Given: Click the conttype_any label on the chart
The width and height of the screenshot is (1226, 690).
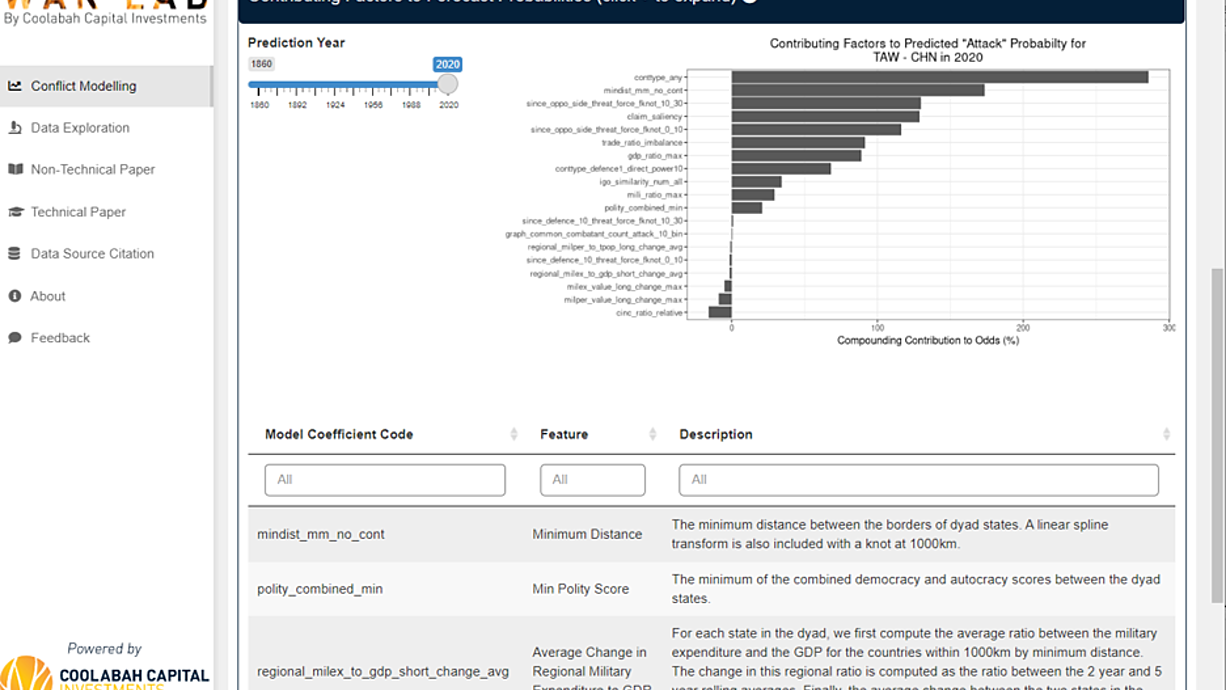Looking at the screenshot, I should tap(658, 77).
